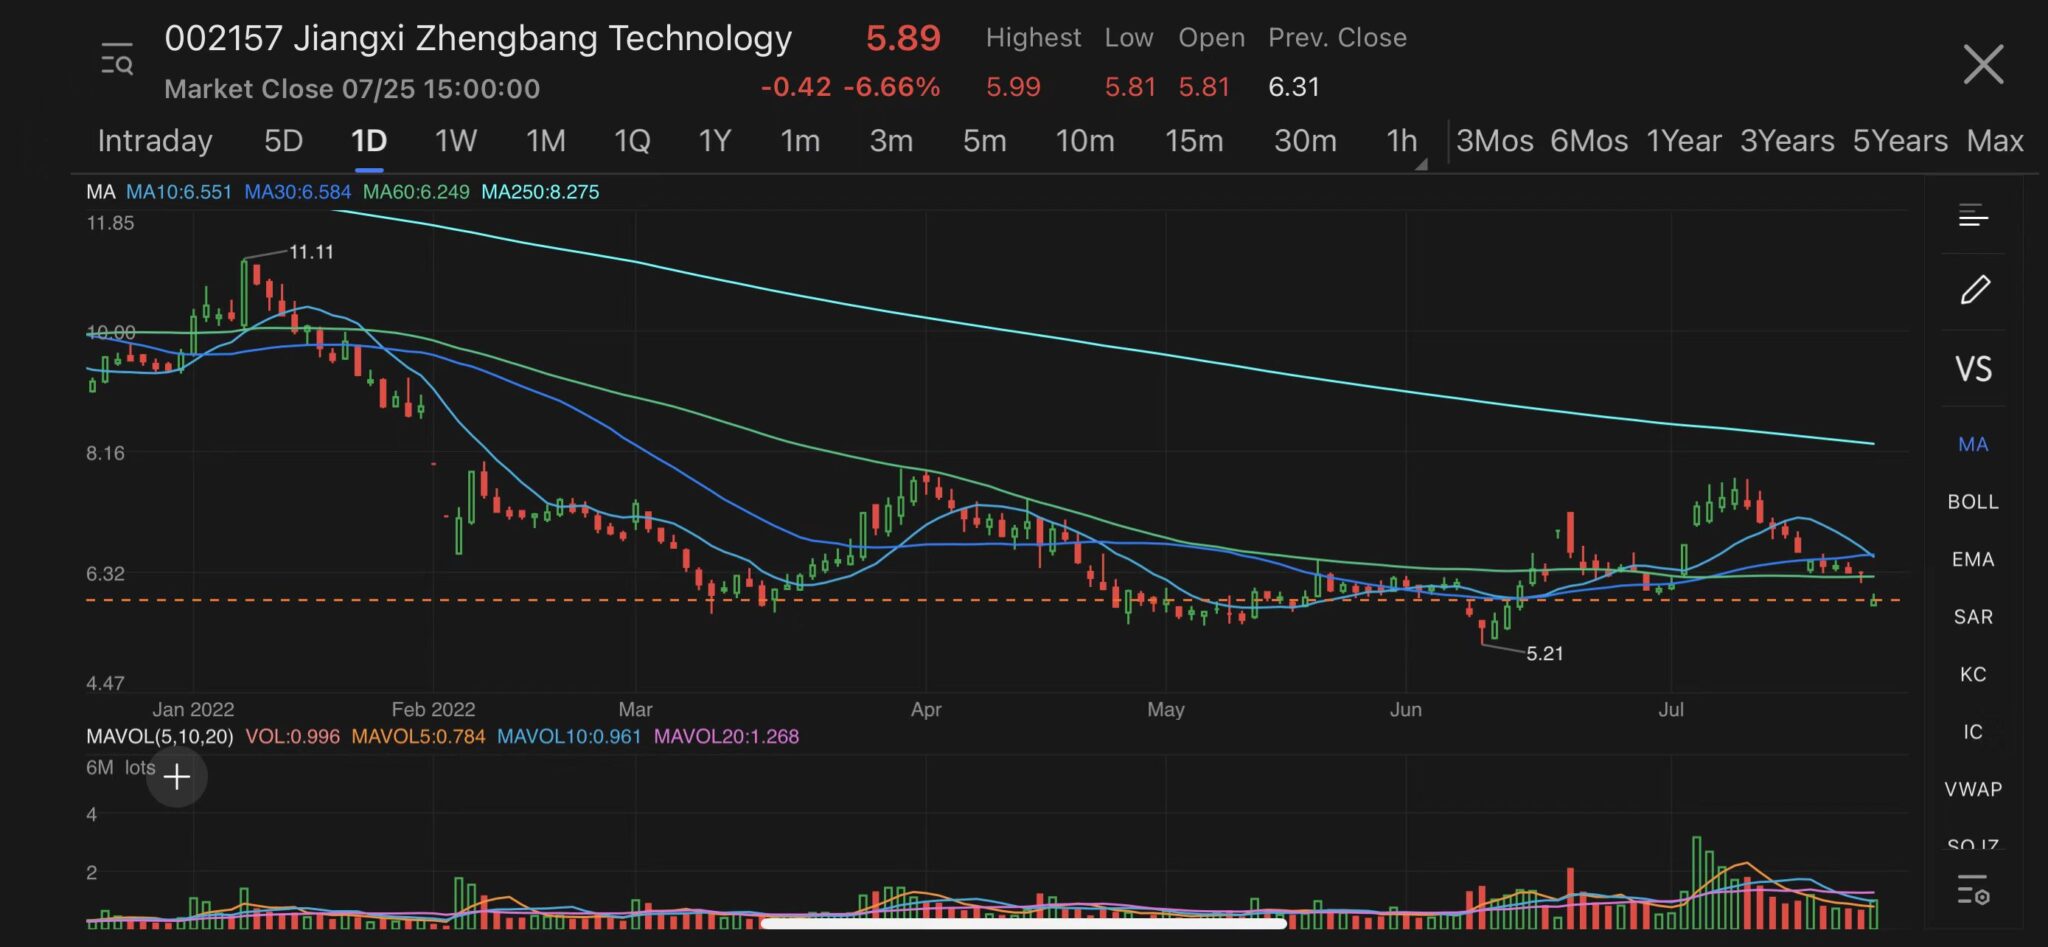This screenshot has width=2048, height=947.
Task: Set range to 3Mos
Action: [x=1495, y=141]
